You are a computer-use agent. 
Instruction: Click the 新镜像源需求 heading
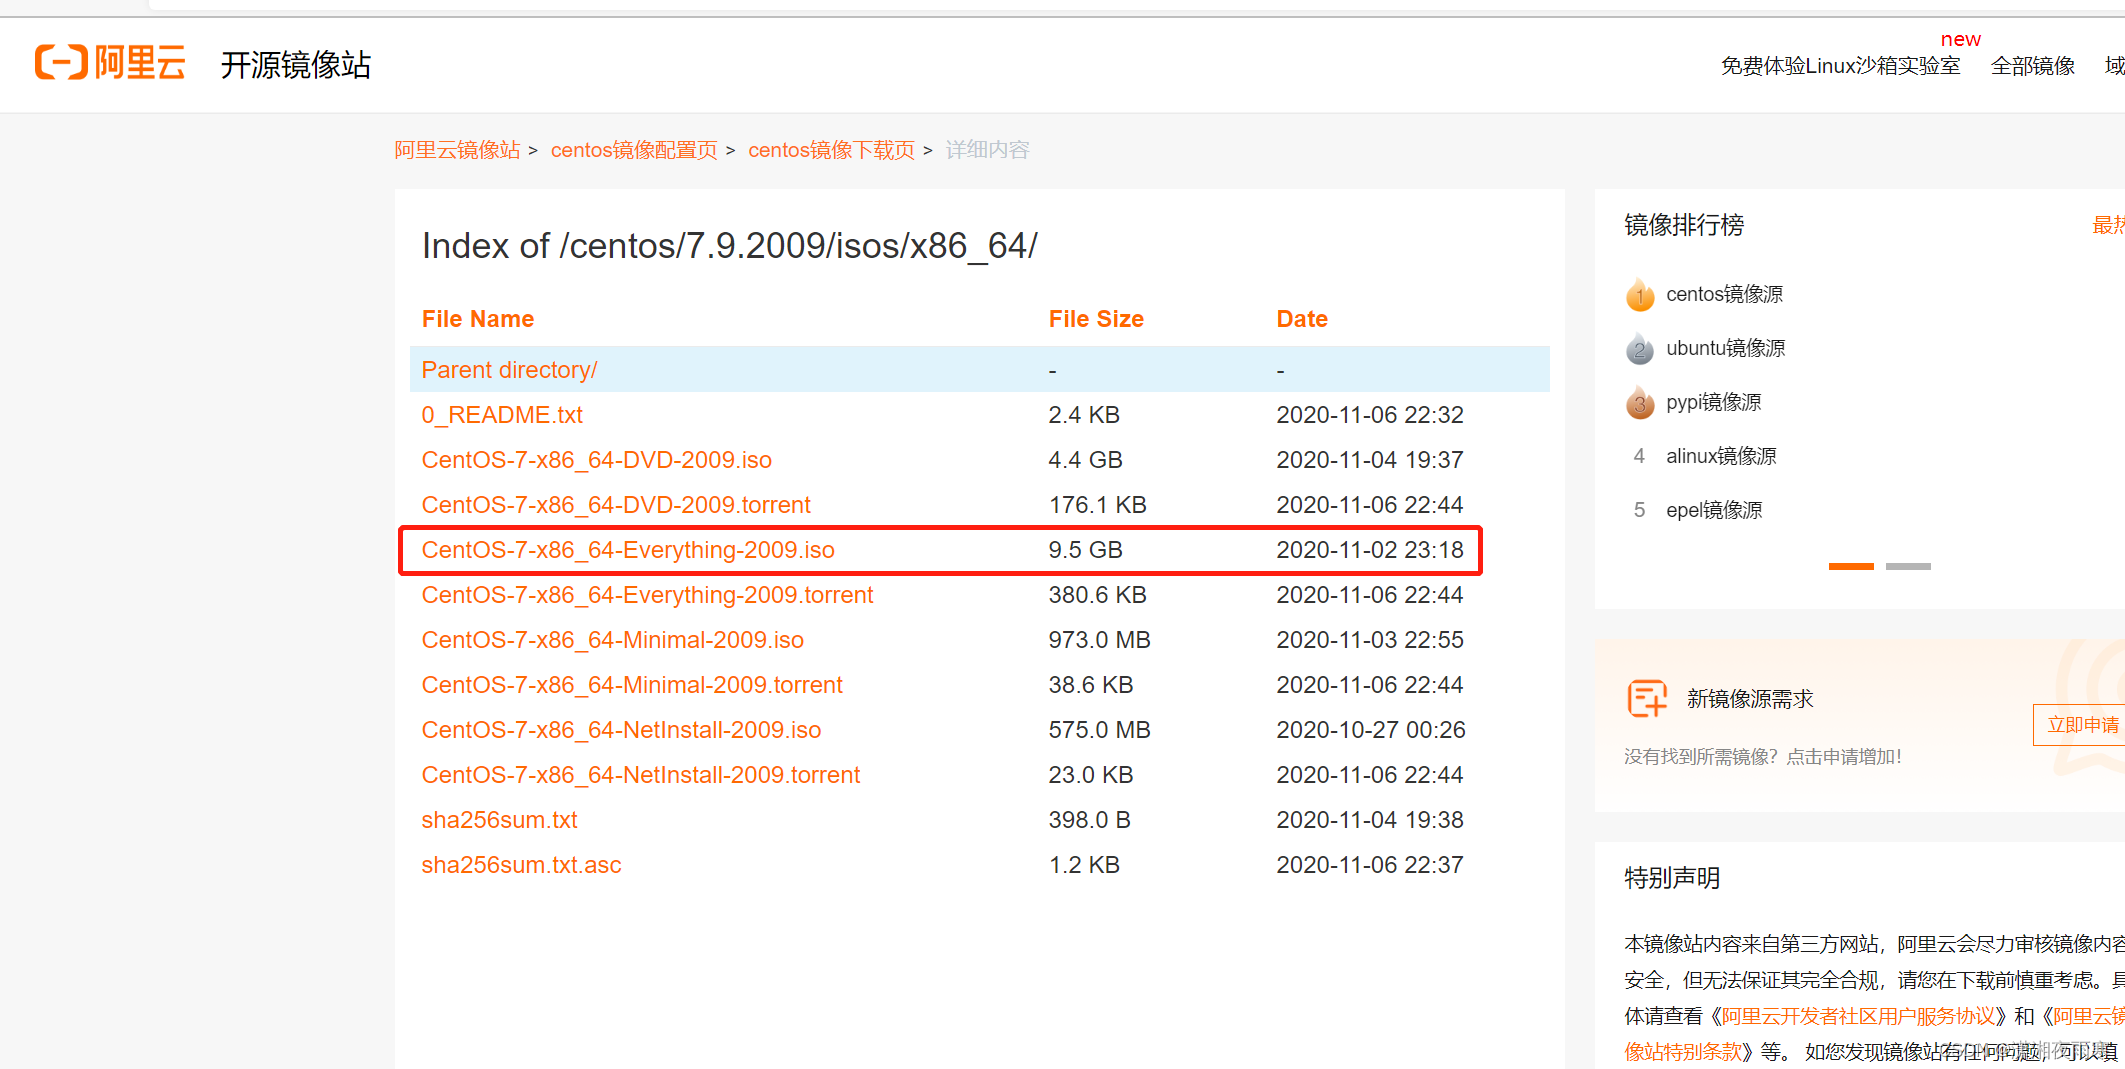(x=1750, y=699)
